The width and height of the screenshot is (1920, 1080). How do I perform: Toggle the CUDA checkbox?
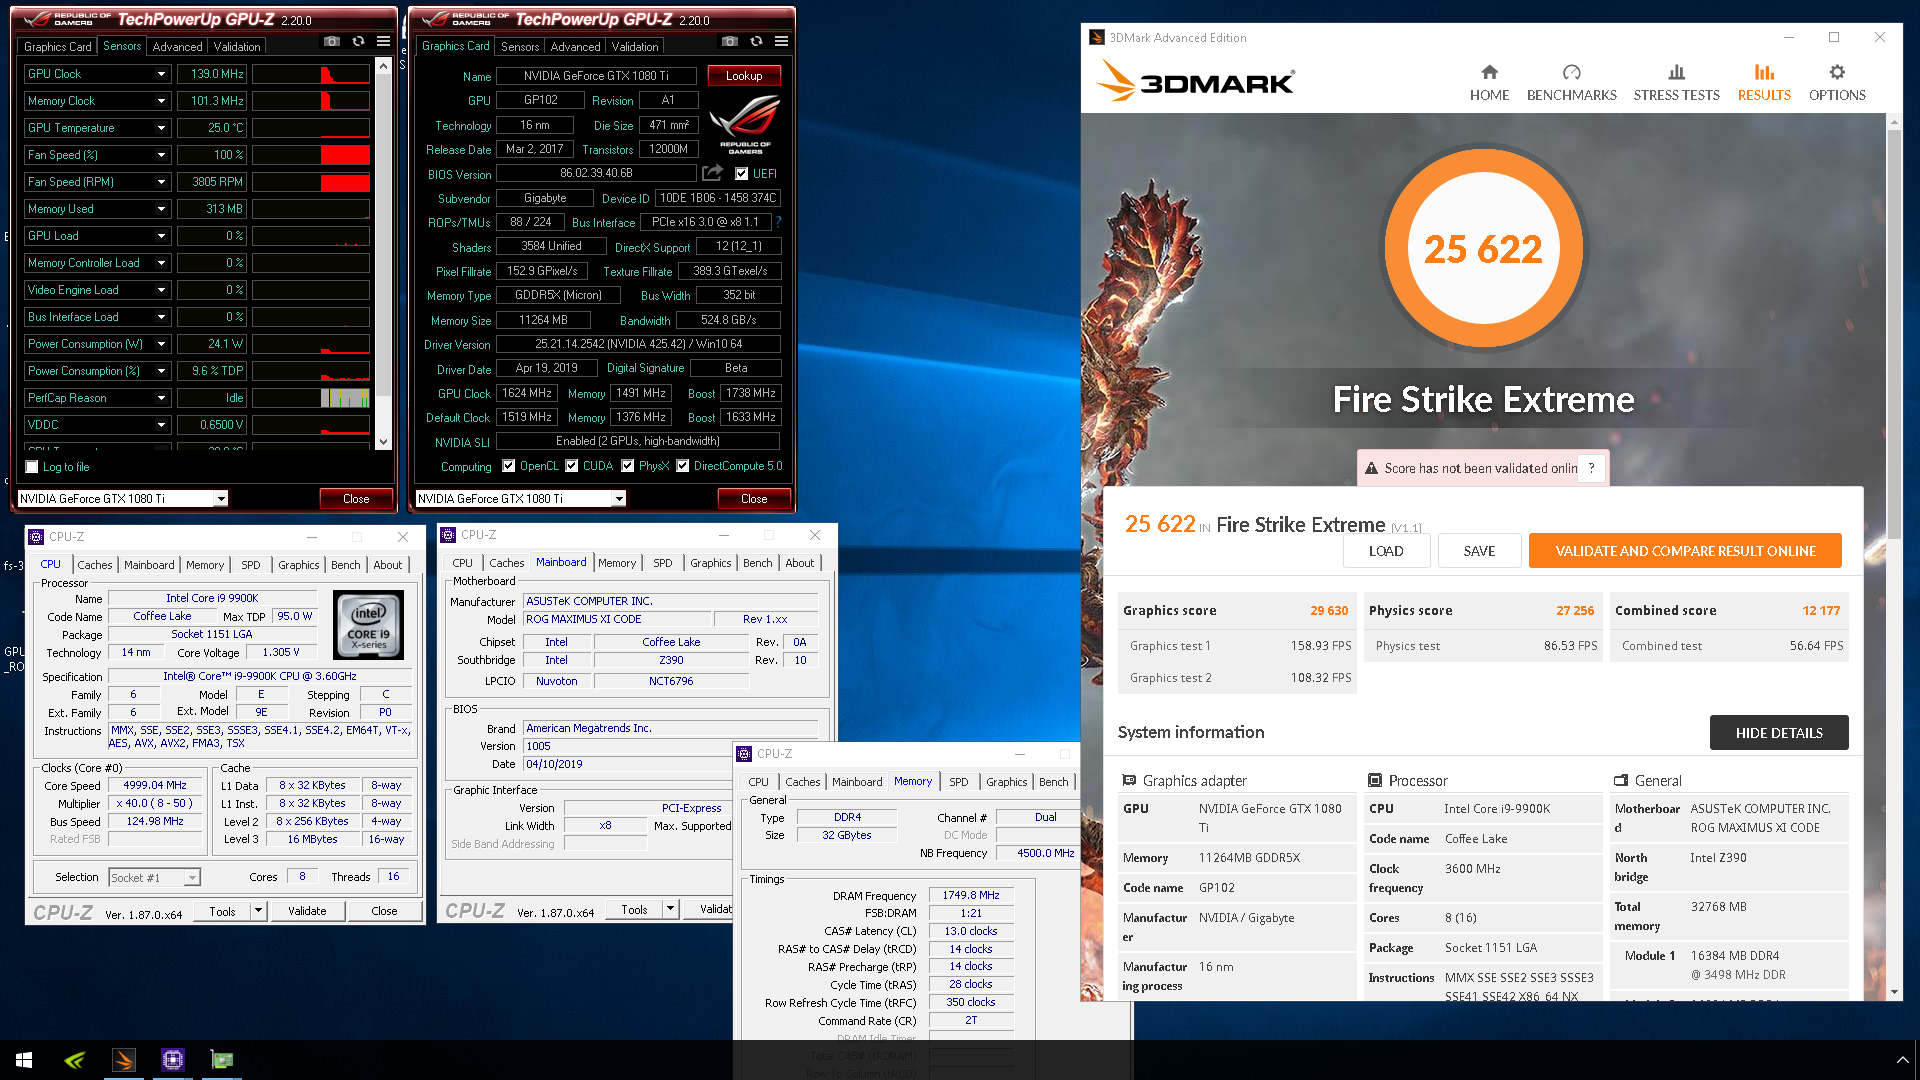[571, 466]
